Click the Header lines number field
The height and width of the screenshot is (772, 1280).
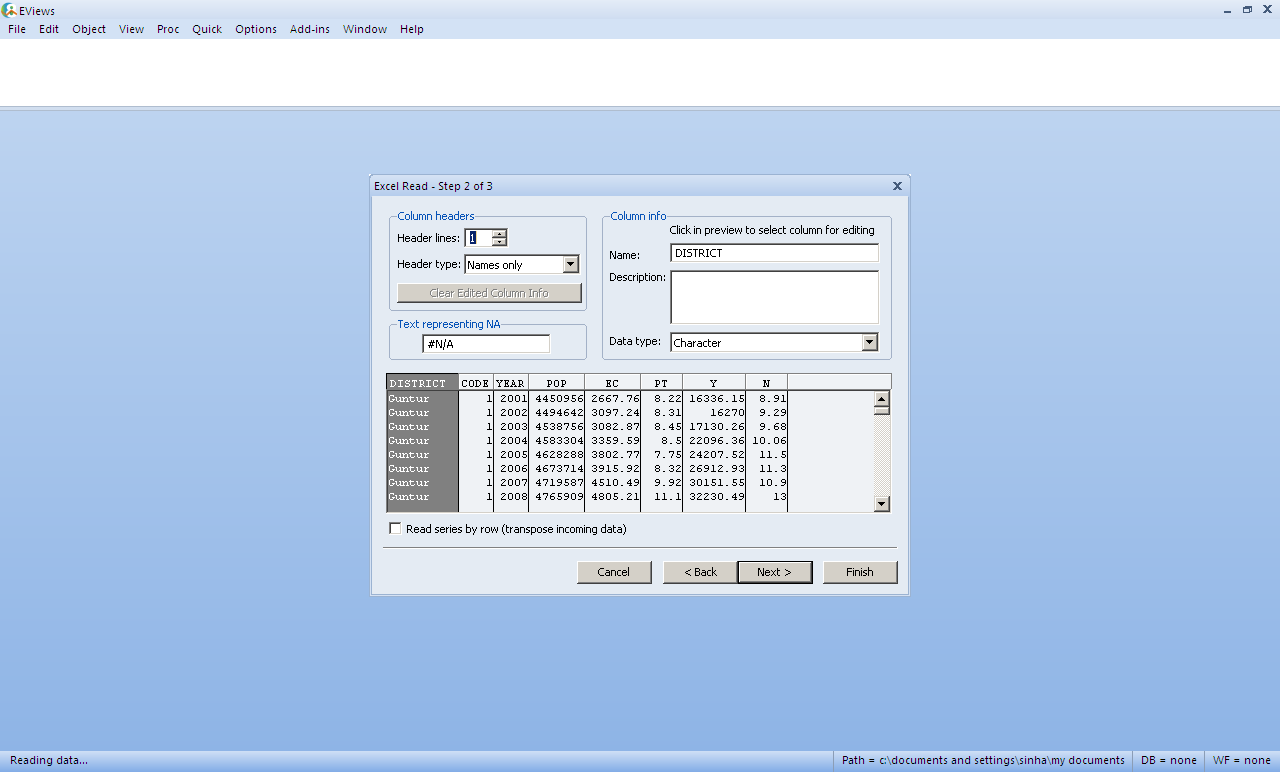click(478, 238)
